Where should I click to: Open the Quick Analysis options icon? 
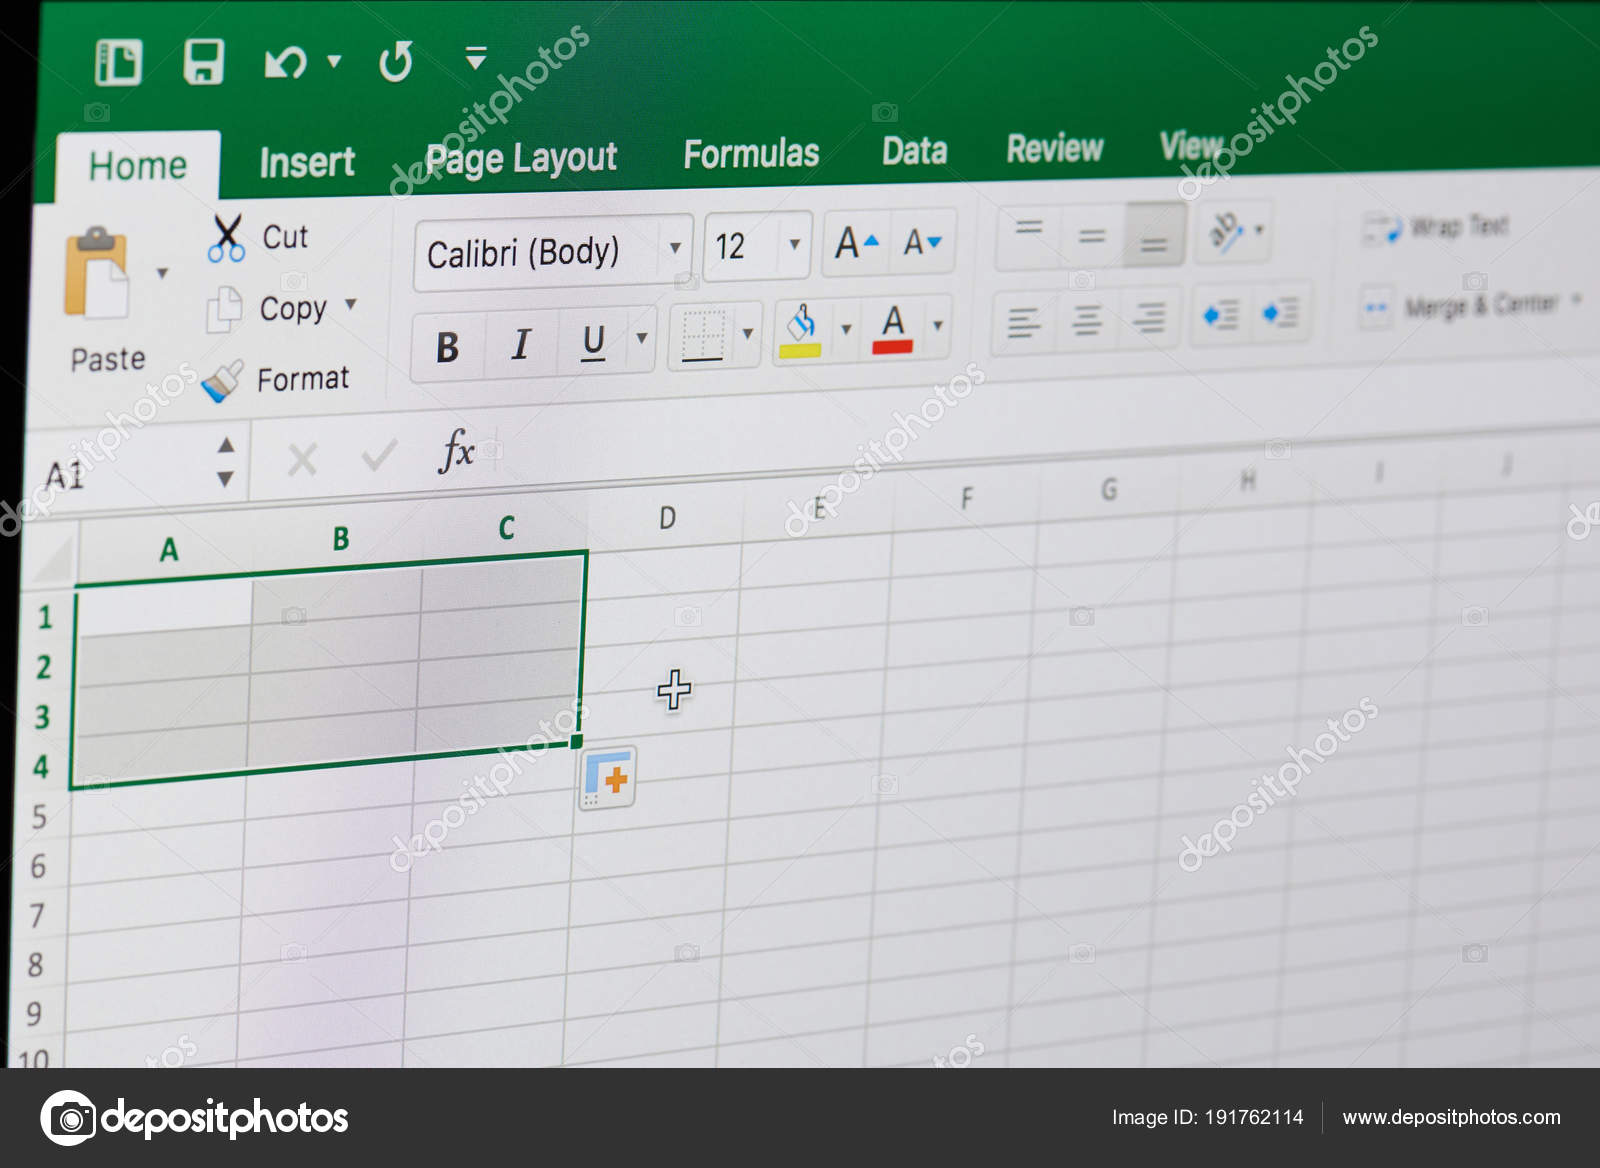607,777
